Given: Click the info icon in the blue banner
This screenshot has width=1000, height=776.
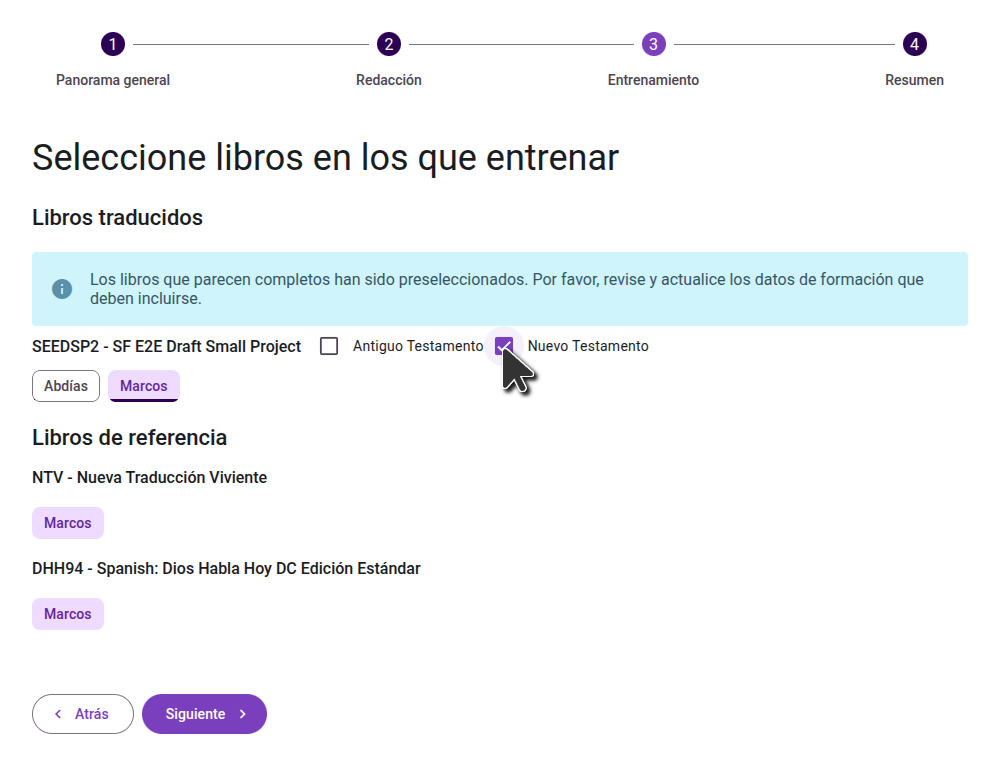Looking at the screenshot, I should (x=62, y=289).
